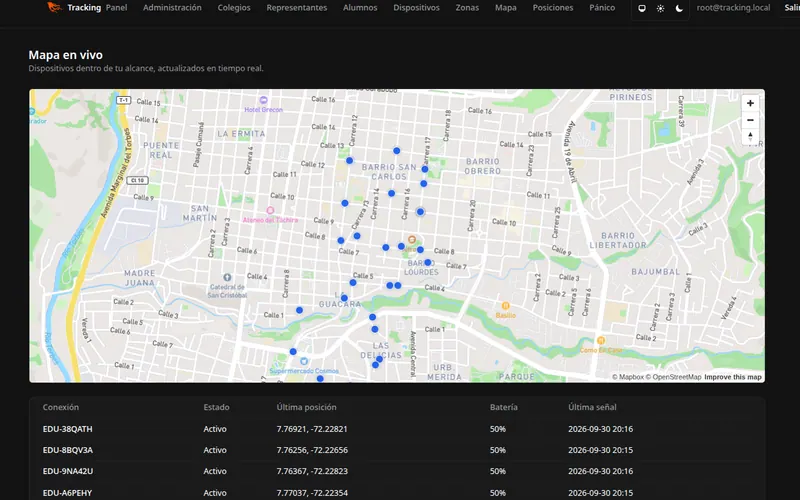
Task: Go to the Representantes section
Action: pyautogui.click(x=296, y=8)
